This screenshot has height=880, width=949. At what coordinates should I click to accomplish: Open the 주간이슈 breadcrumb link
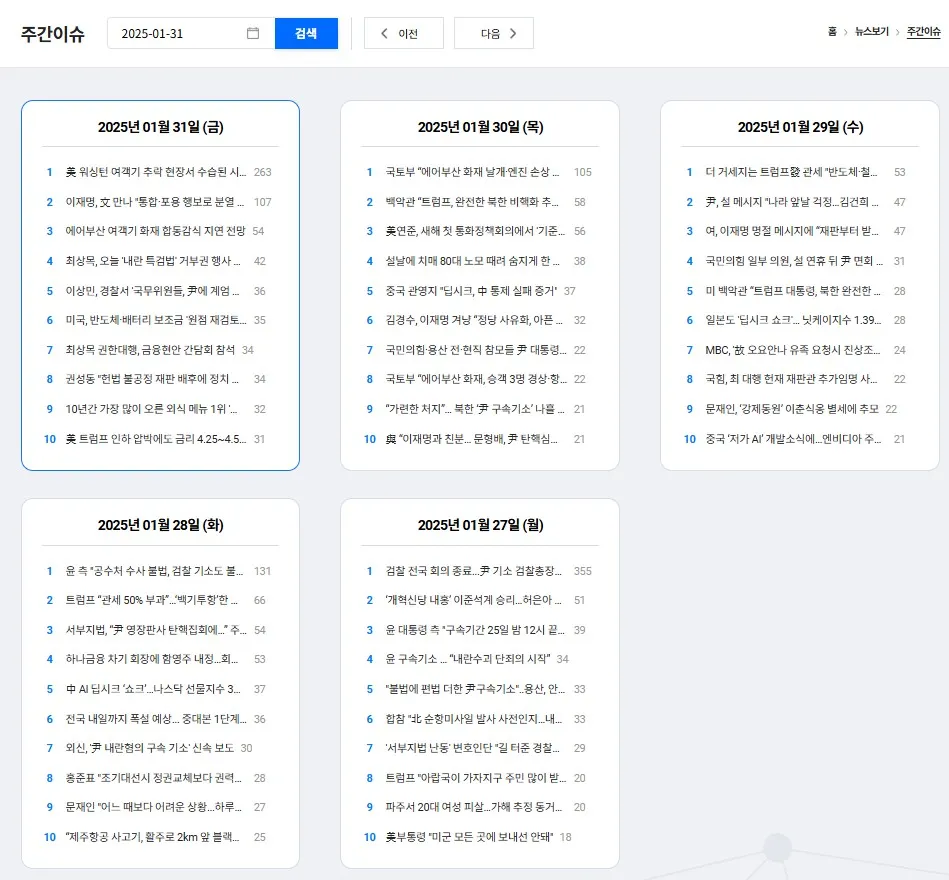pyautogui.click(x=924, y=31)
